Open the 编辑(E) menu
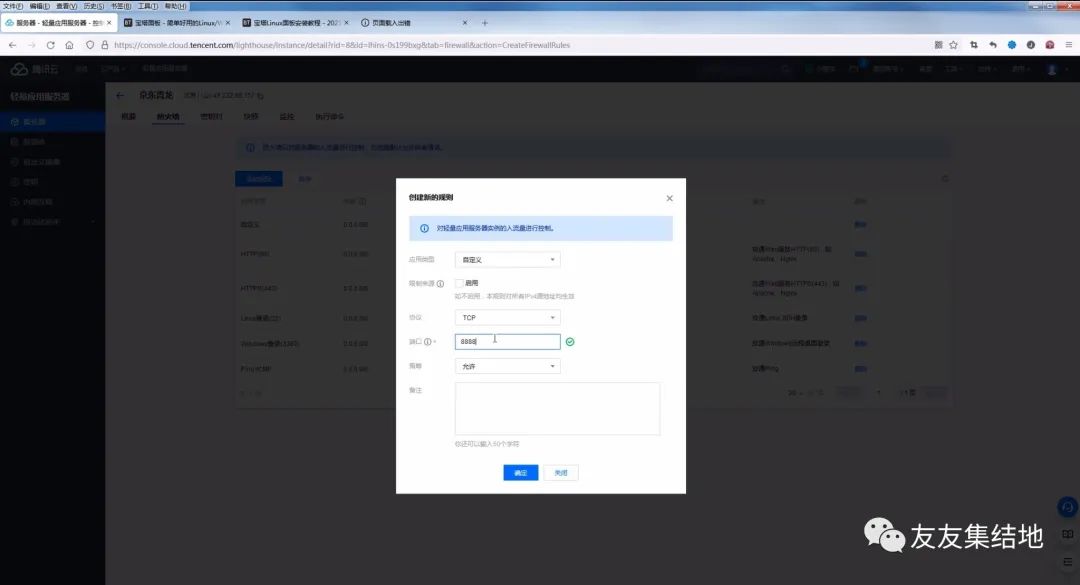The height and width of the screenshot is (585, 1080). point(39,6)
